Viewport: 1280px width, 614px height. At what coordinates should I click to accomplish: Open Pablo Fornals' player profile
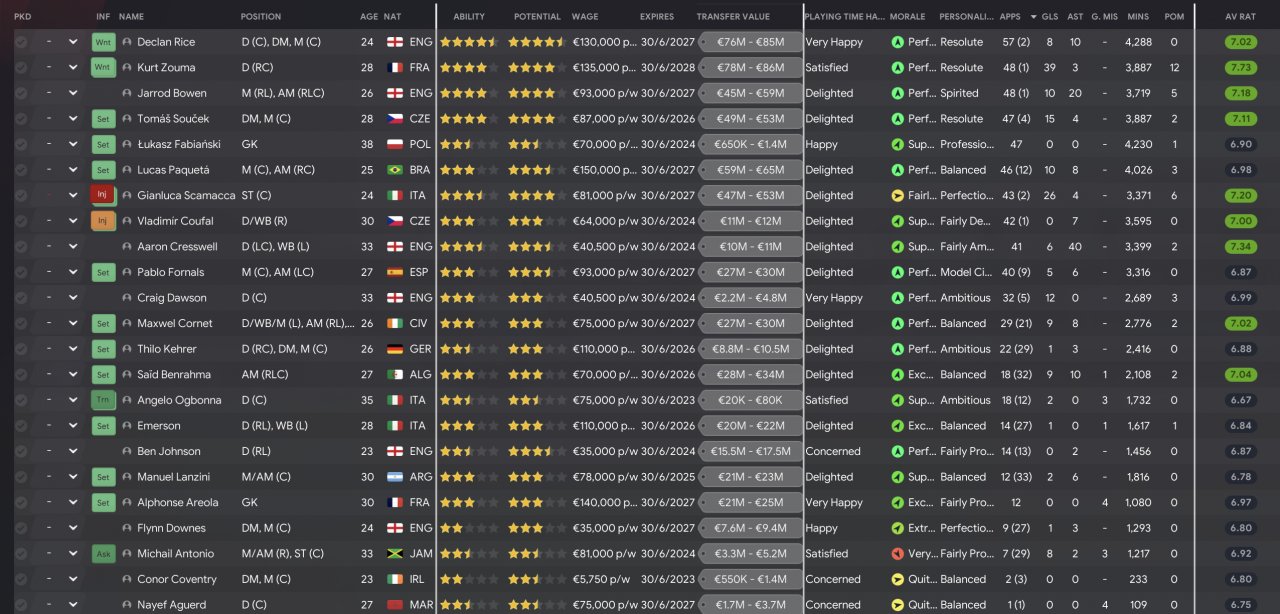point(170,272)
